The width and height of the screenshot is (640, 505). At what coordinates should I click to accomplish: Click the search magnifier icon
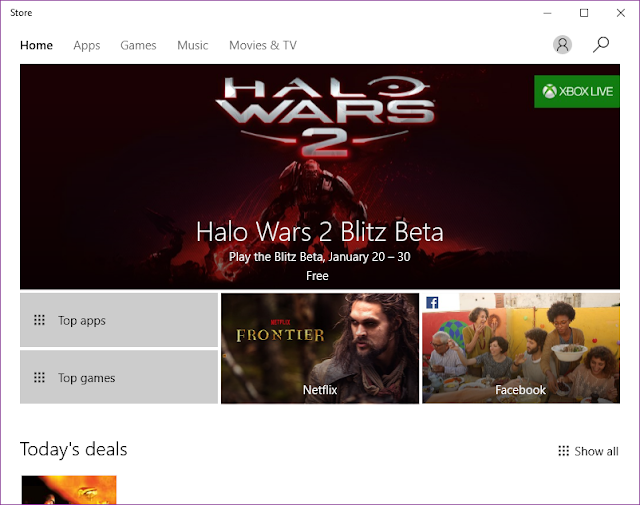click(601, 44)
